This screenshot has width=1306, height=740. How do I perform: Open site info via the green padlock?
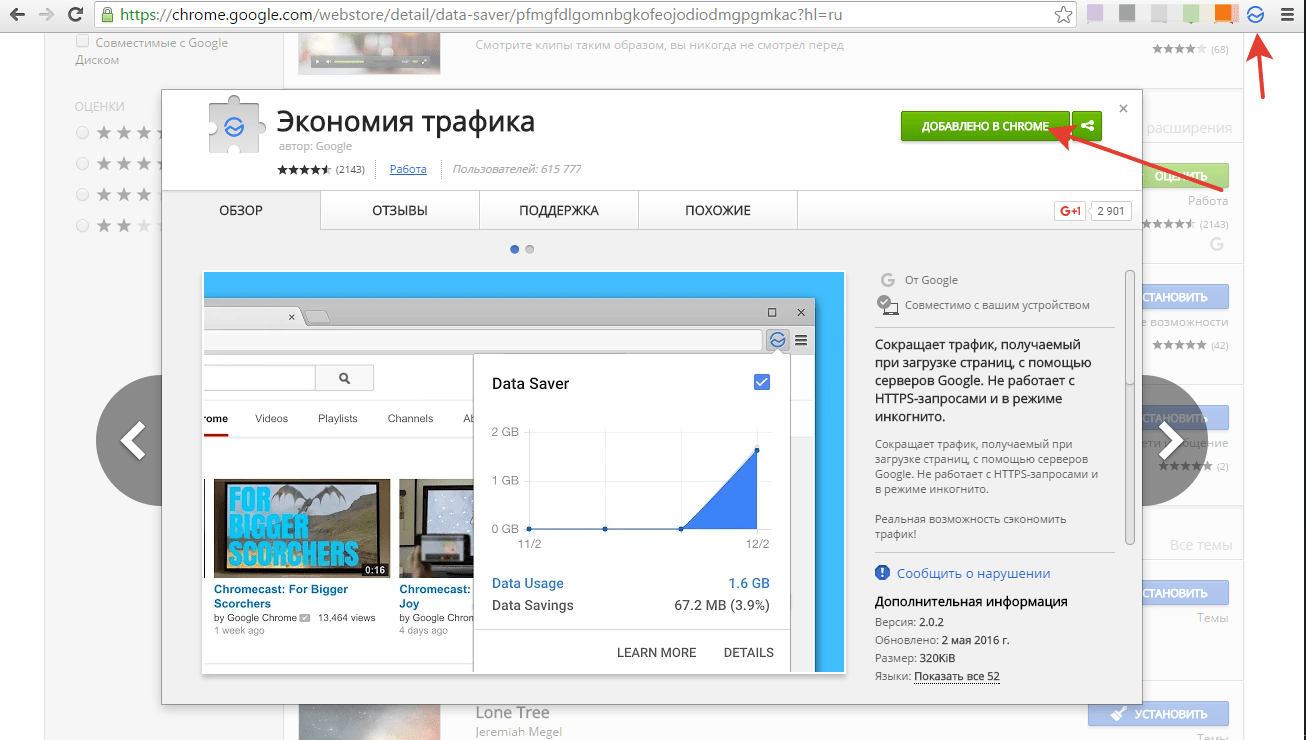tap(108, 15)
